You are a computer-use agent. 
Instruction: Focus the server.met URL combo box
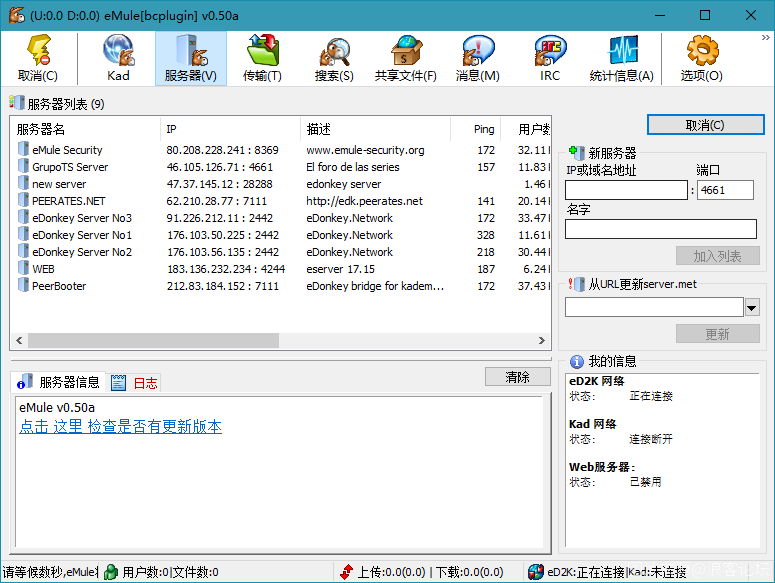coord(654,307)
